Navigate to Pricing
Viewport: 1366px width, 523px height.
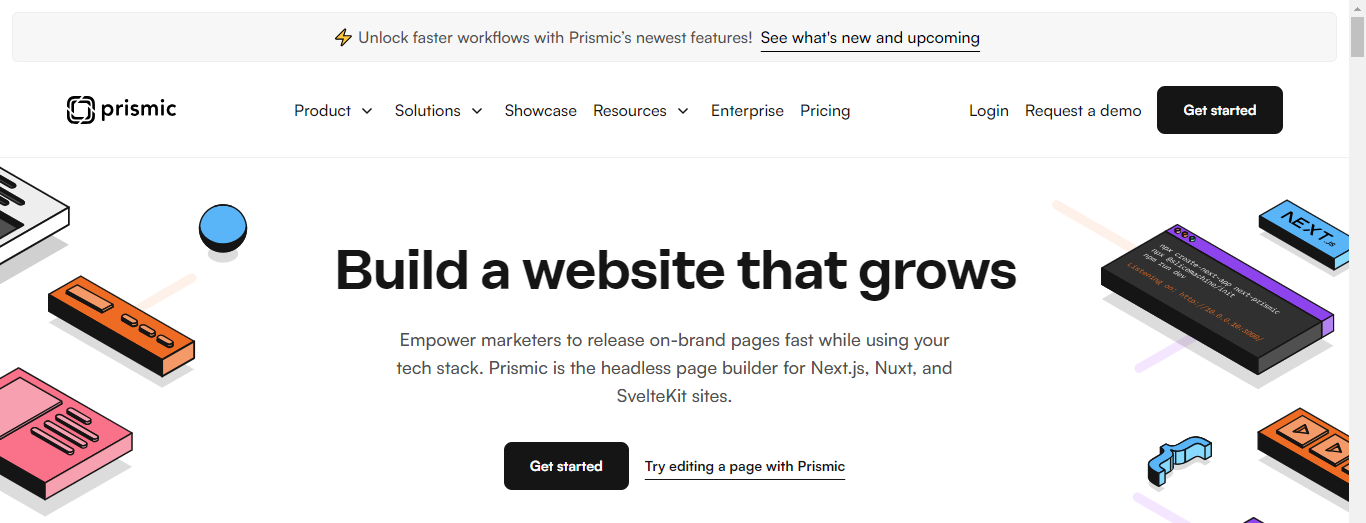[825, 111]
